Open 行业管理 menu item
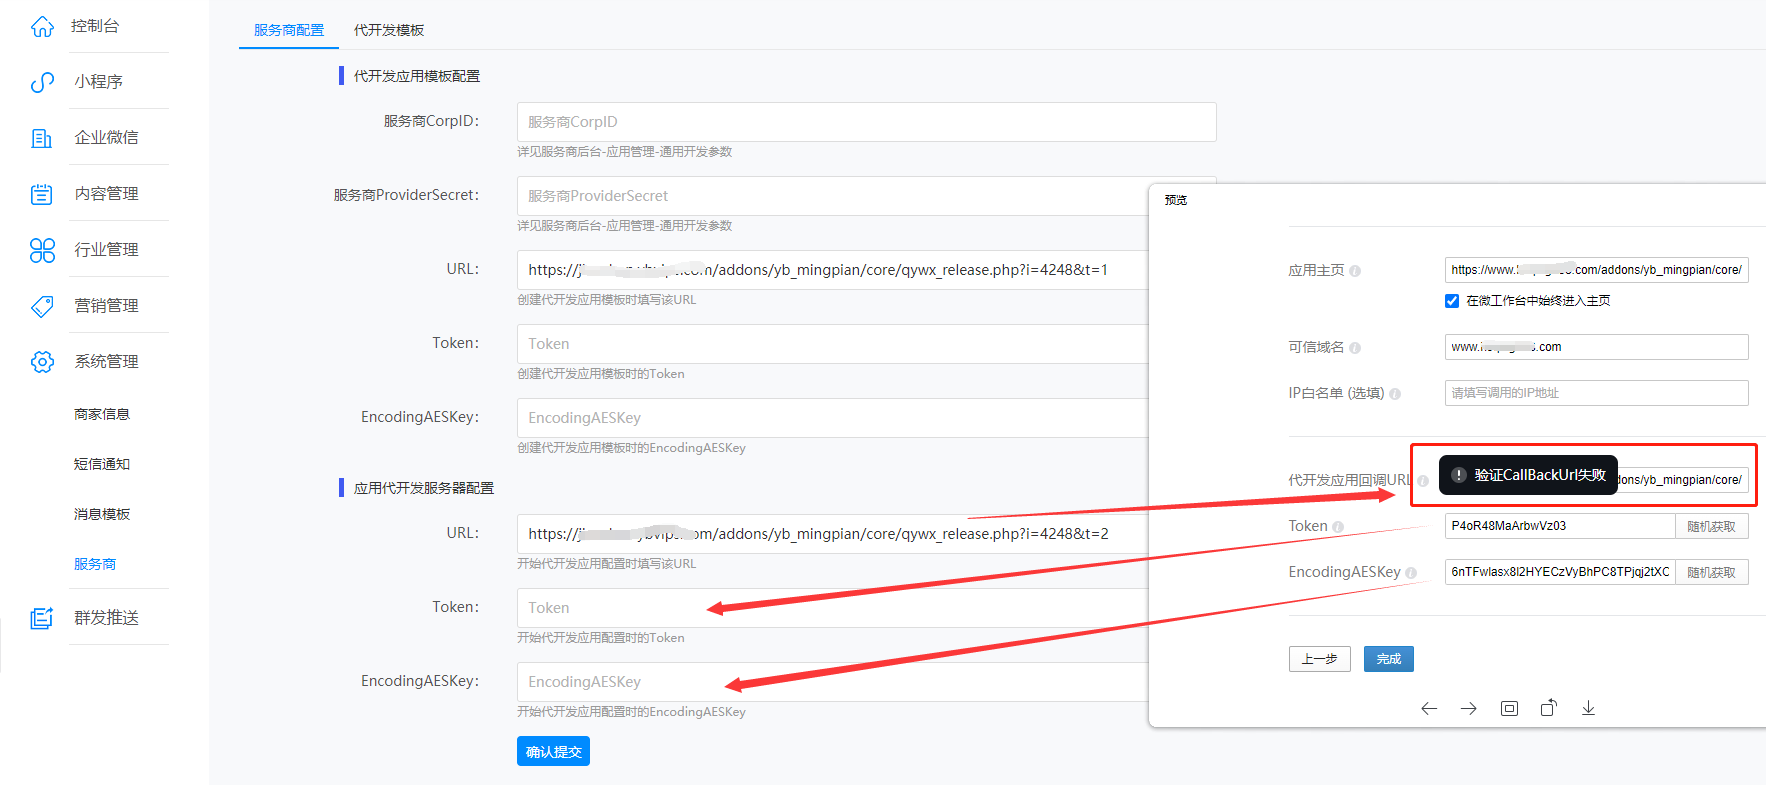This screenshot has height=785, width=1766. click(x=106, y=250)
